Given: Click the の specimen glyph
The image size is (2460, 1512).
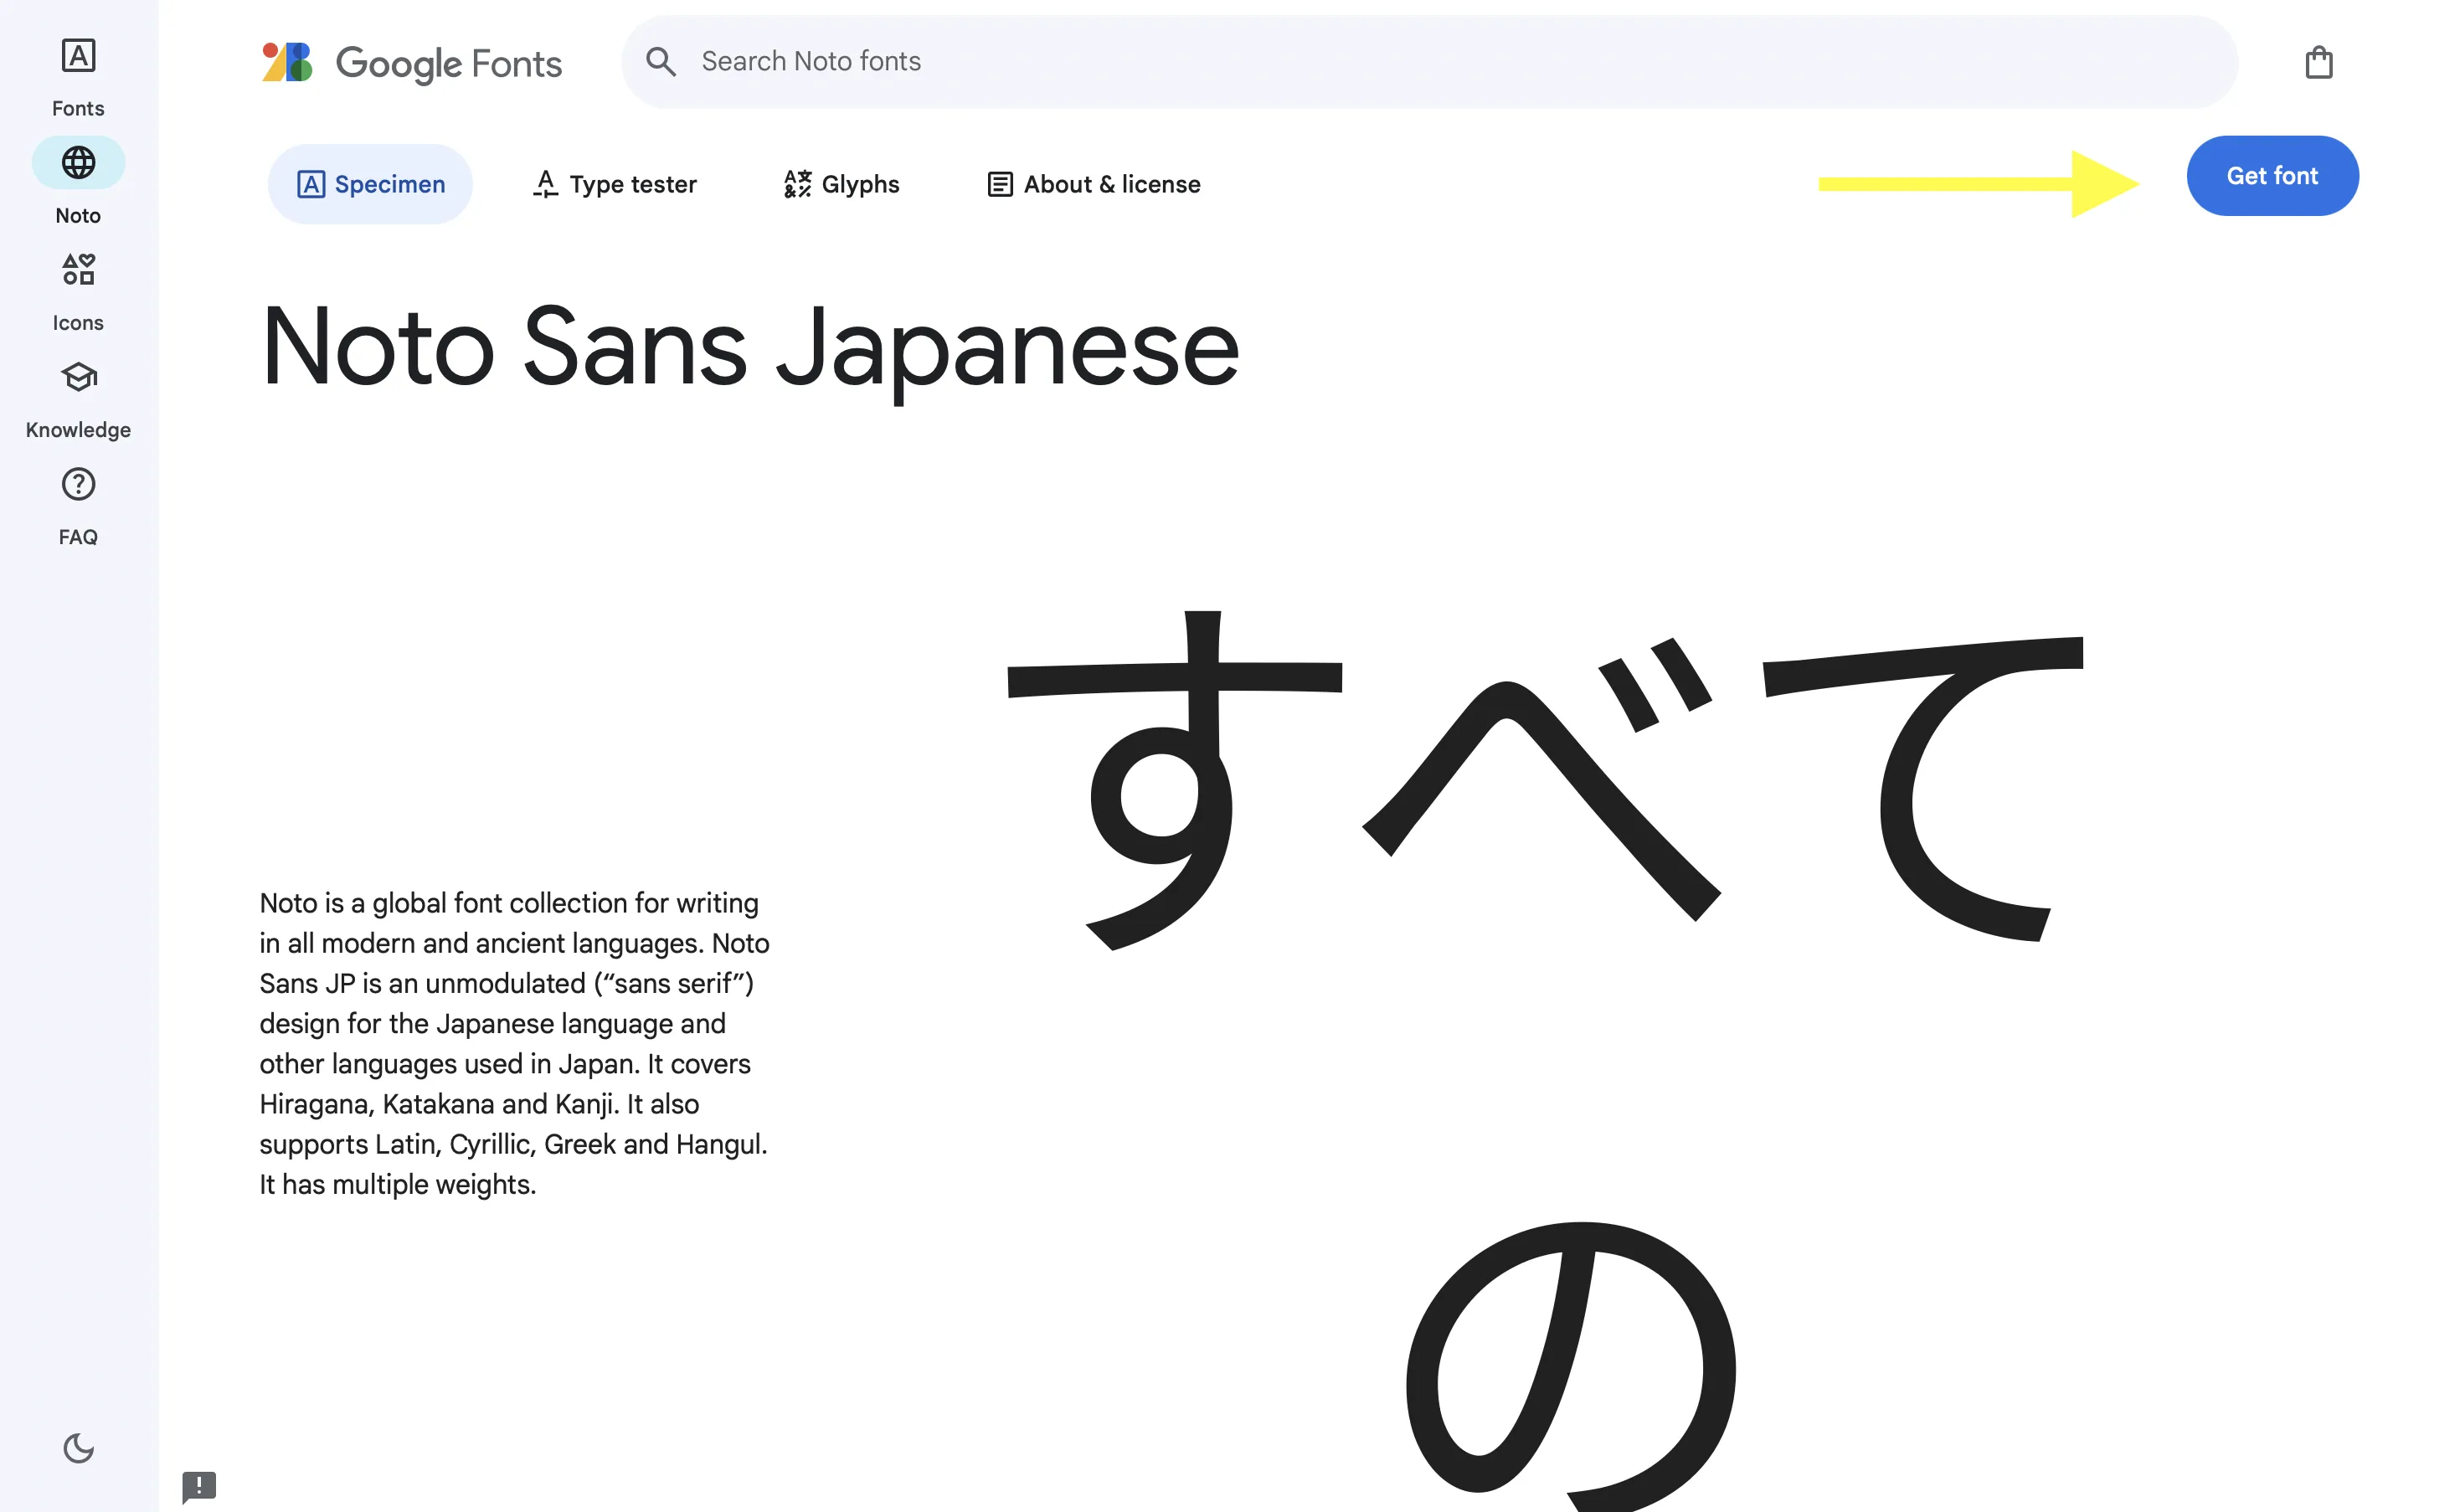Looking at the screenshot, I should (x=1570, y=1366).
